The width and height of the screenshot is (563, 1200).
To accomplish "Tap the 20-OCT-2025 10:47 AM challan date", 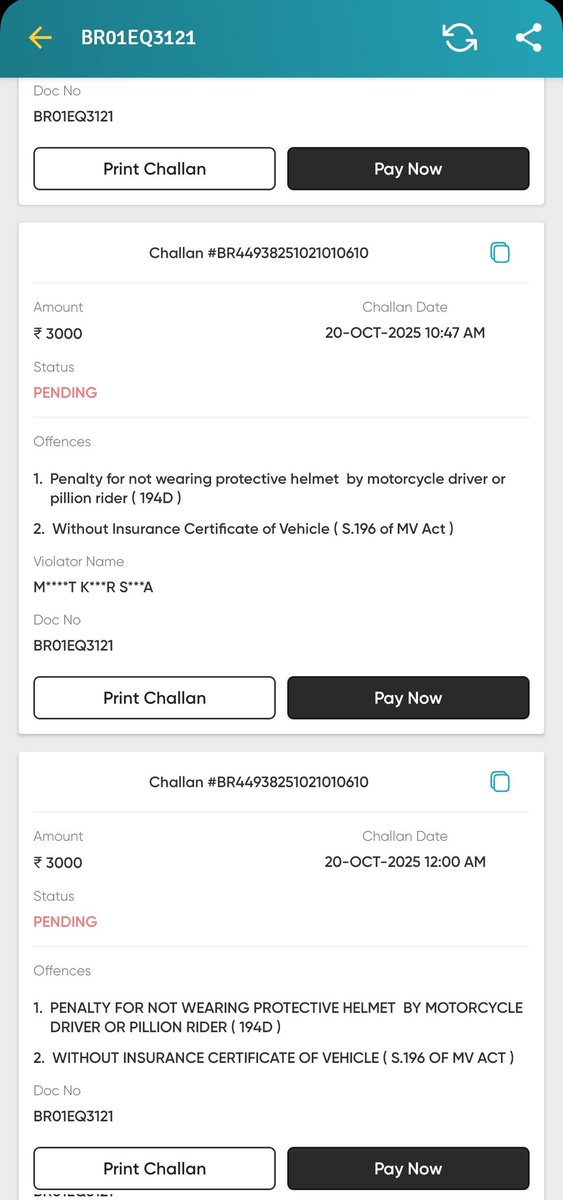I will tap(405, 333).
